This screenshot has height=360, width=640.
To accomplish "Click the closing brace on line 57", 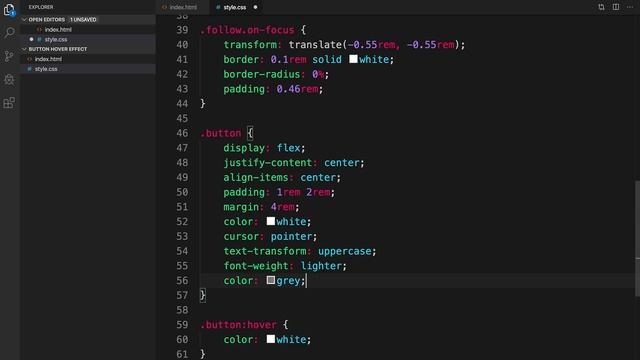I will click(202, 295).
